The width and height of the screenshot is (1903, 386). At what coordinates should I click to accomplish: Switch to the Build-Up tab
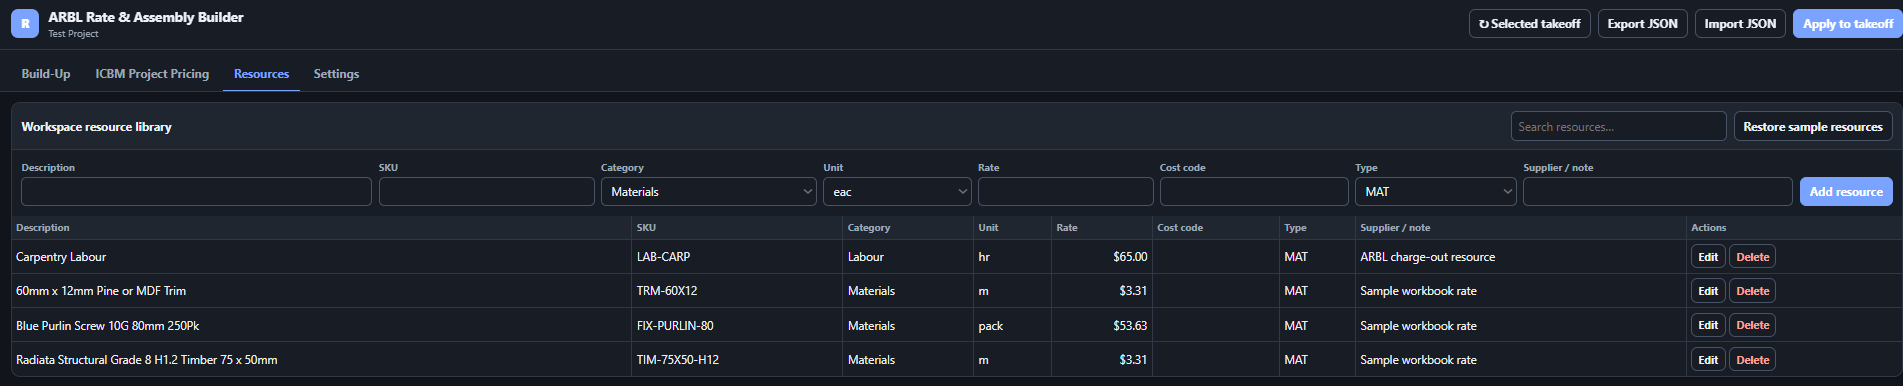point(46,74)
